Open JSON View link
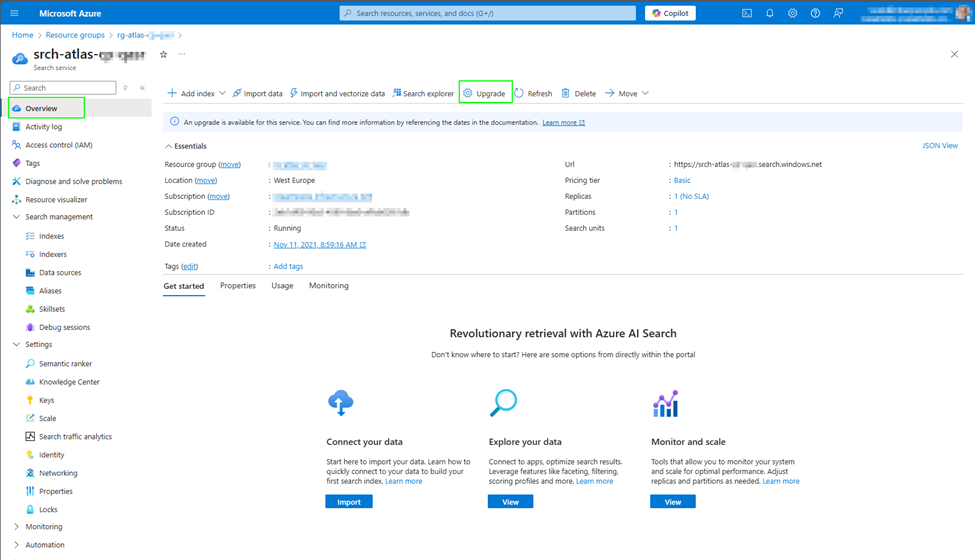 [940, 145]
